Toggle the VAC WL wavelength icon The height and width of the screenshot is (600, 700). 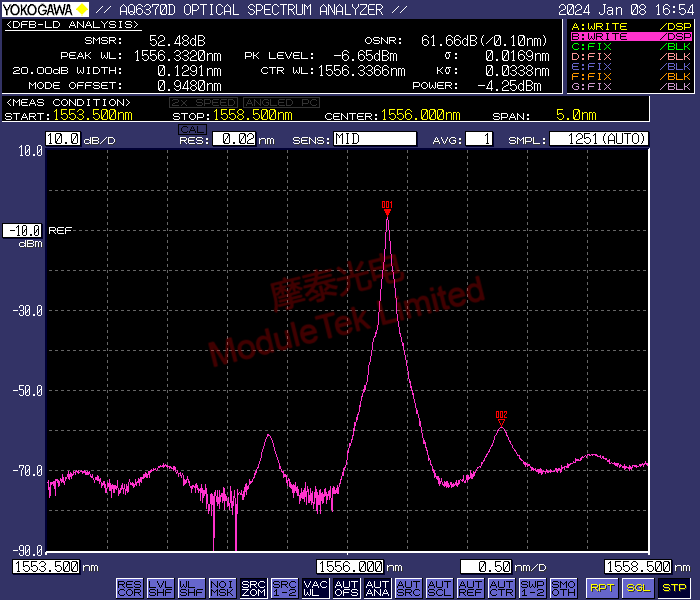pyautogui.click(x=315, y=588)
